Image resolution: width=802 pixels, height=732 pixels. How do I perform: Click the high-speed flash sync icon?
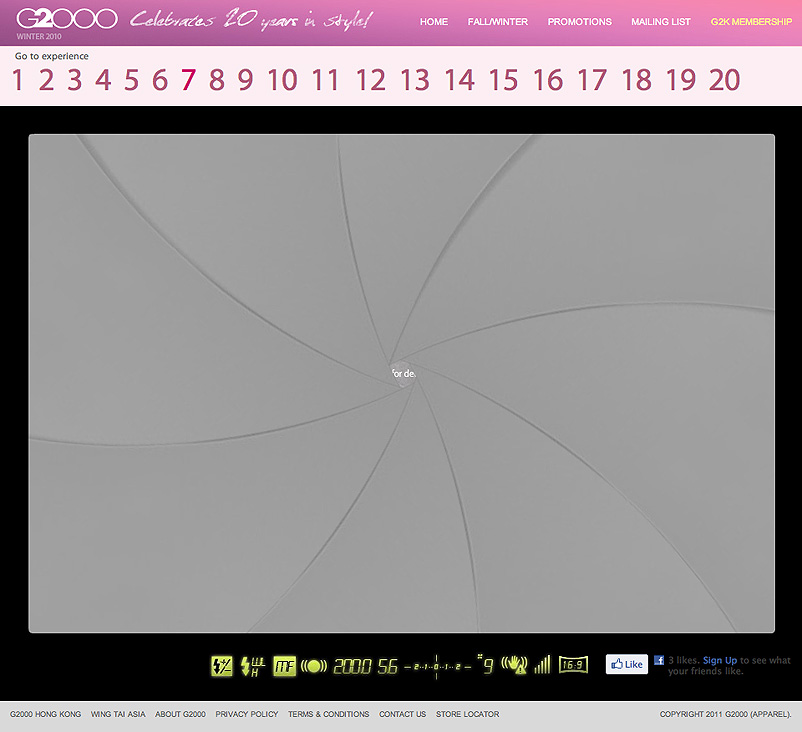coord(252,665)
